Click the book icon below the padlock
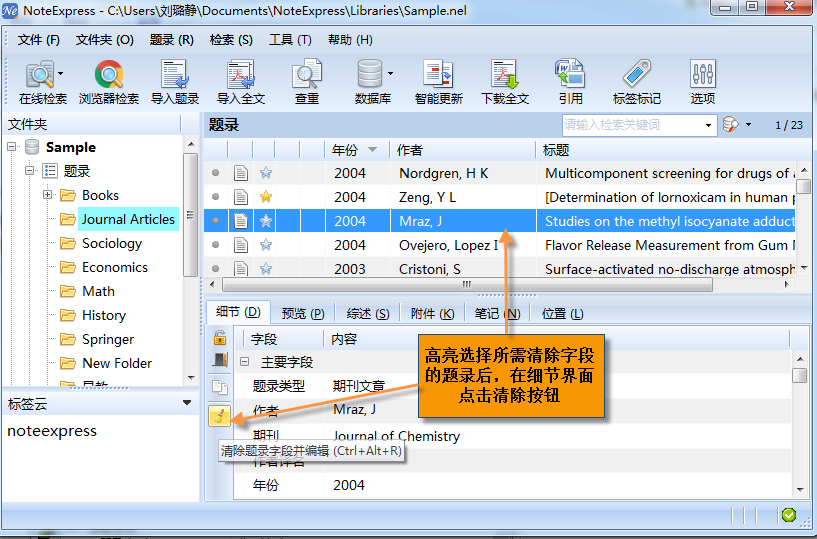Screen dimensions: 817x539 [x=220, y=360]
